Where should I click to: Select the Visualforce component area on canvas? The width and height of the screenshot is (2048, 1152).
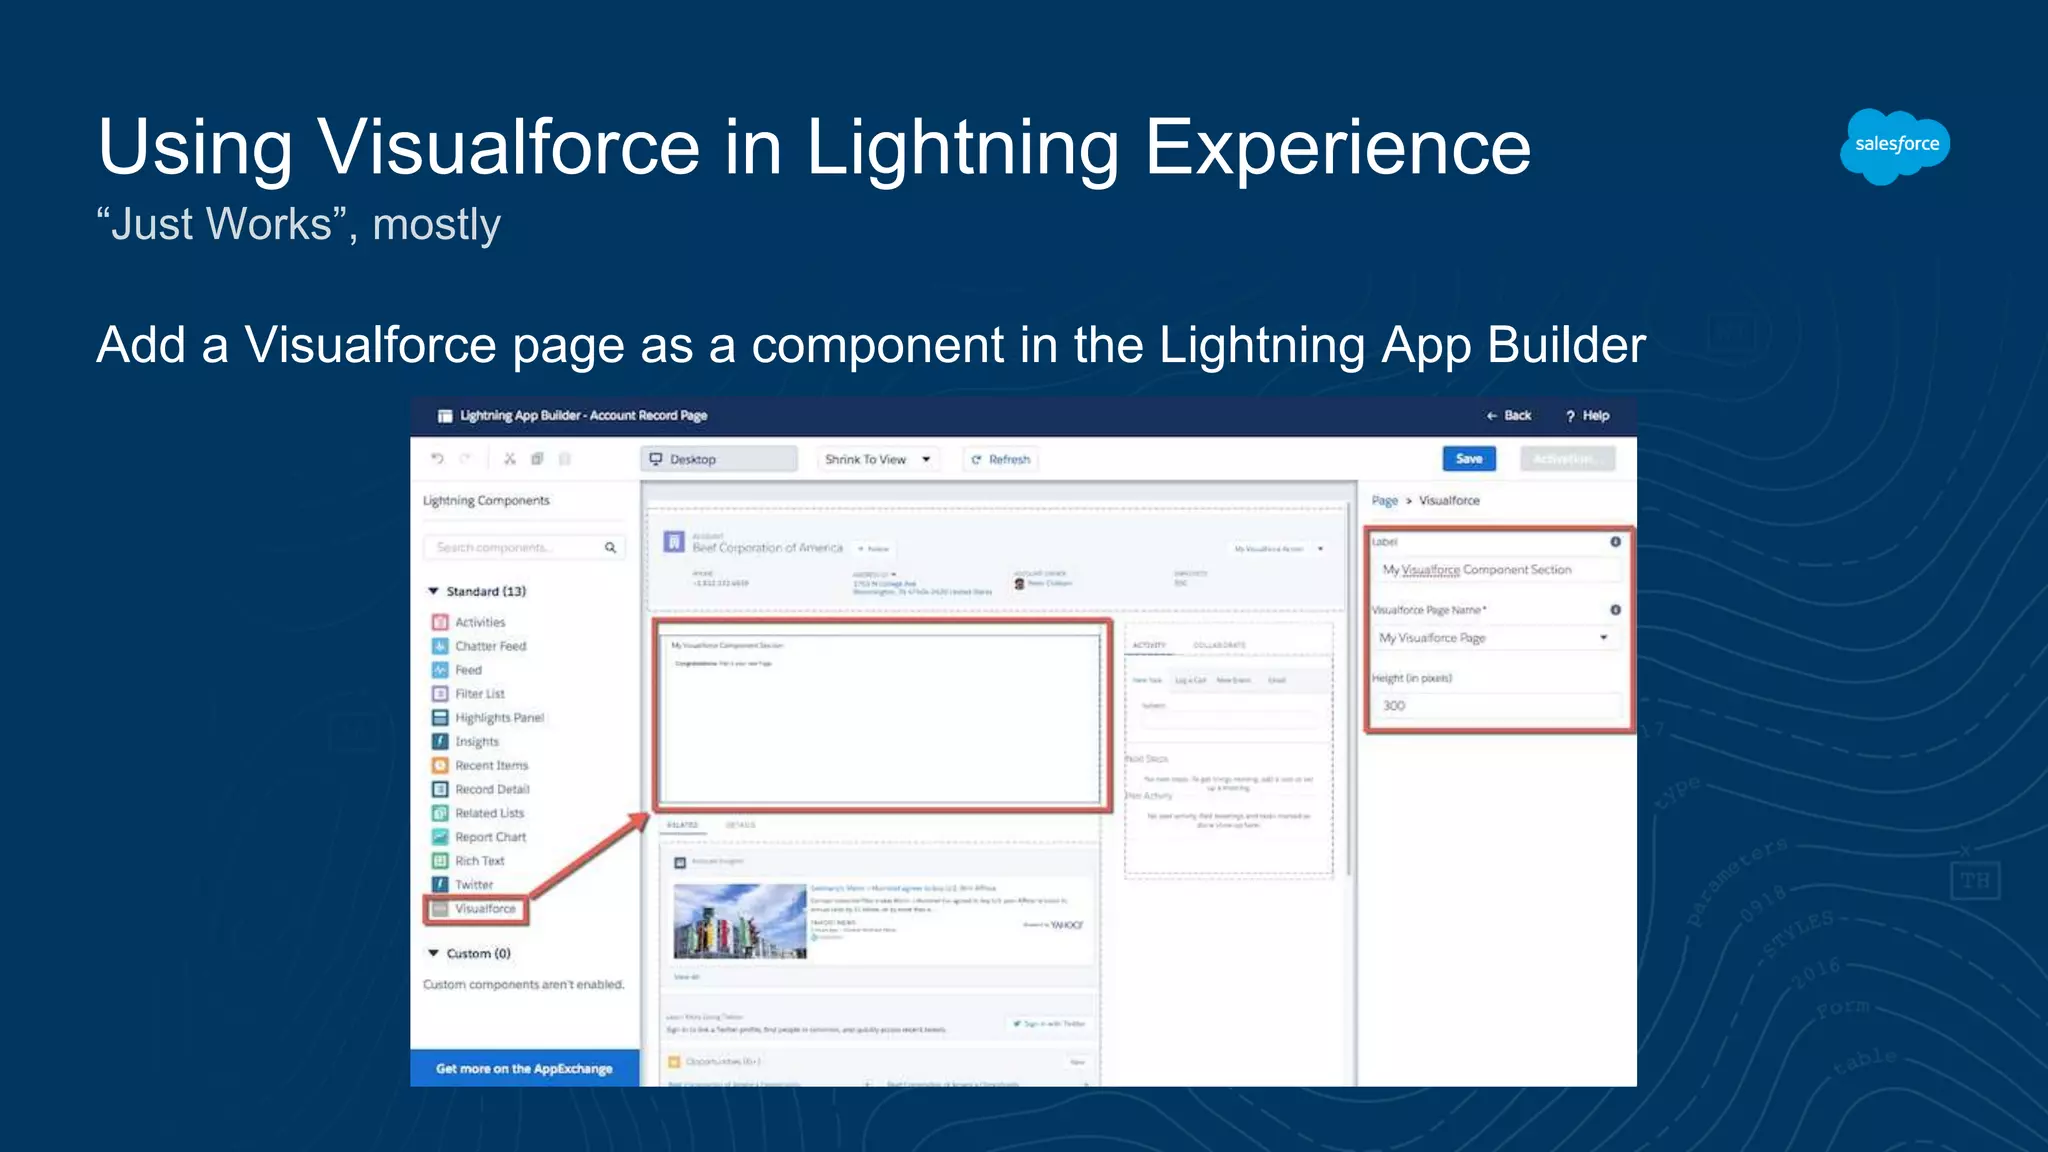pyautogui.click(x=882, y=716)
